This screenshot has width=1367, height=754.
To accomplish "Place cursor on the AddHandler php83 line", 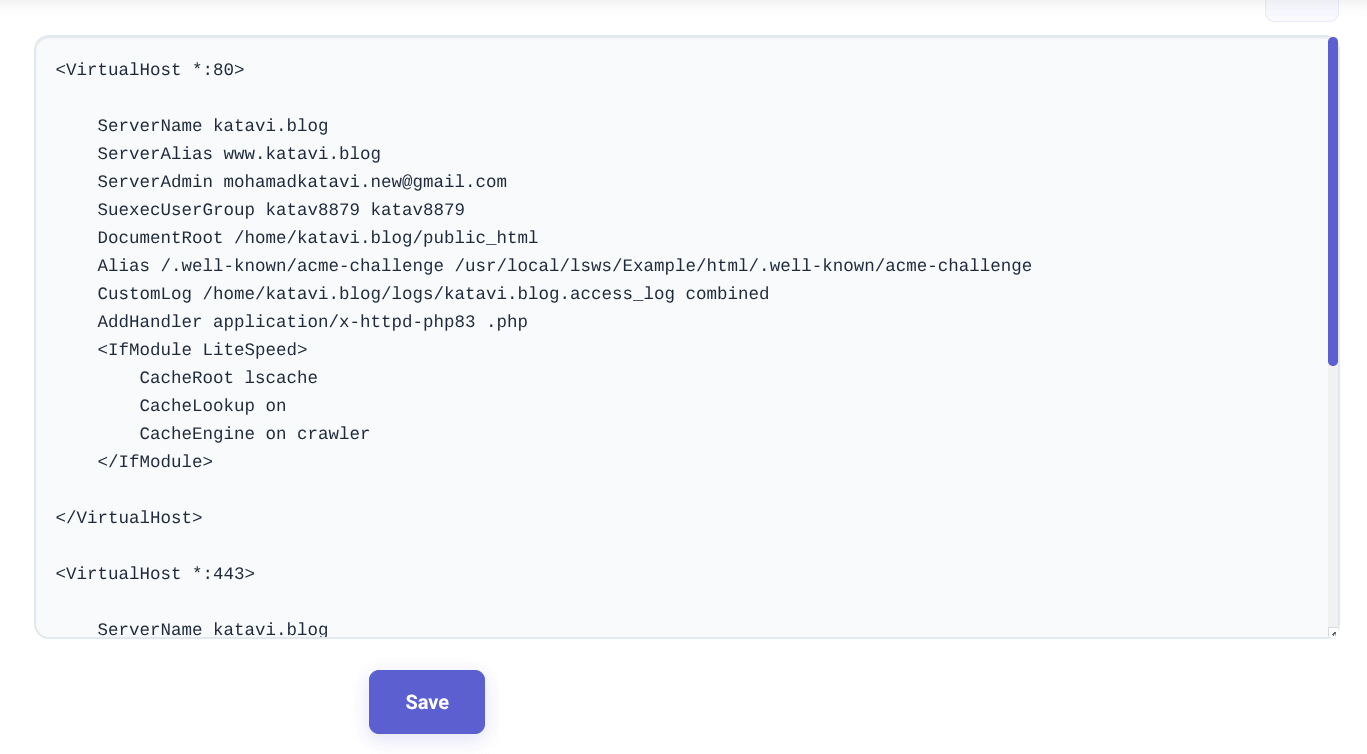I will click(x=311, y=322).
